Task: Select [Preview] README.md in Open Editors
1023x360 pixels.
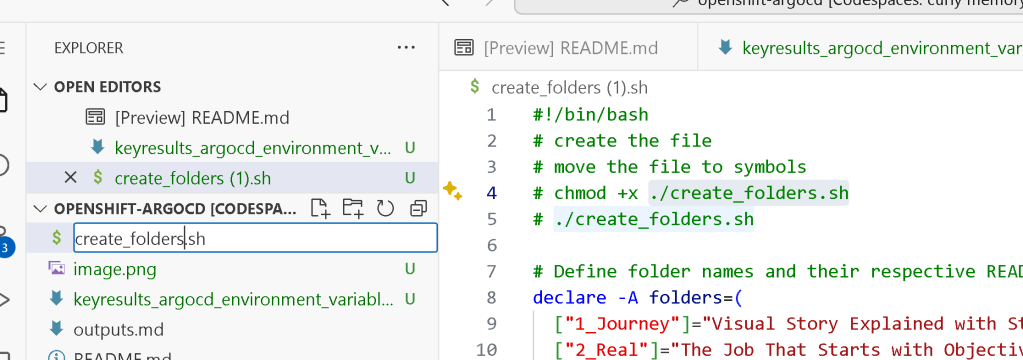Action: 202,118
